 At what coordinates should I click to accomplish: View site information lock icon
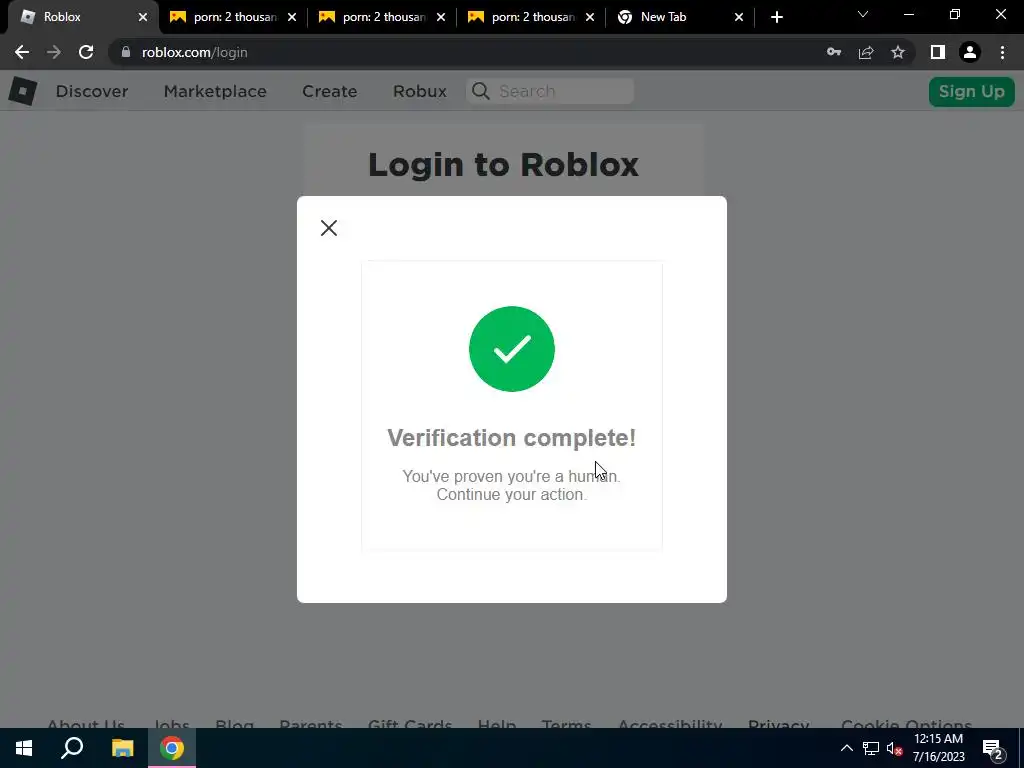(x=126, y=52)
